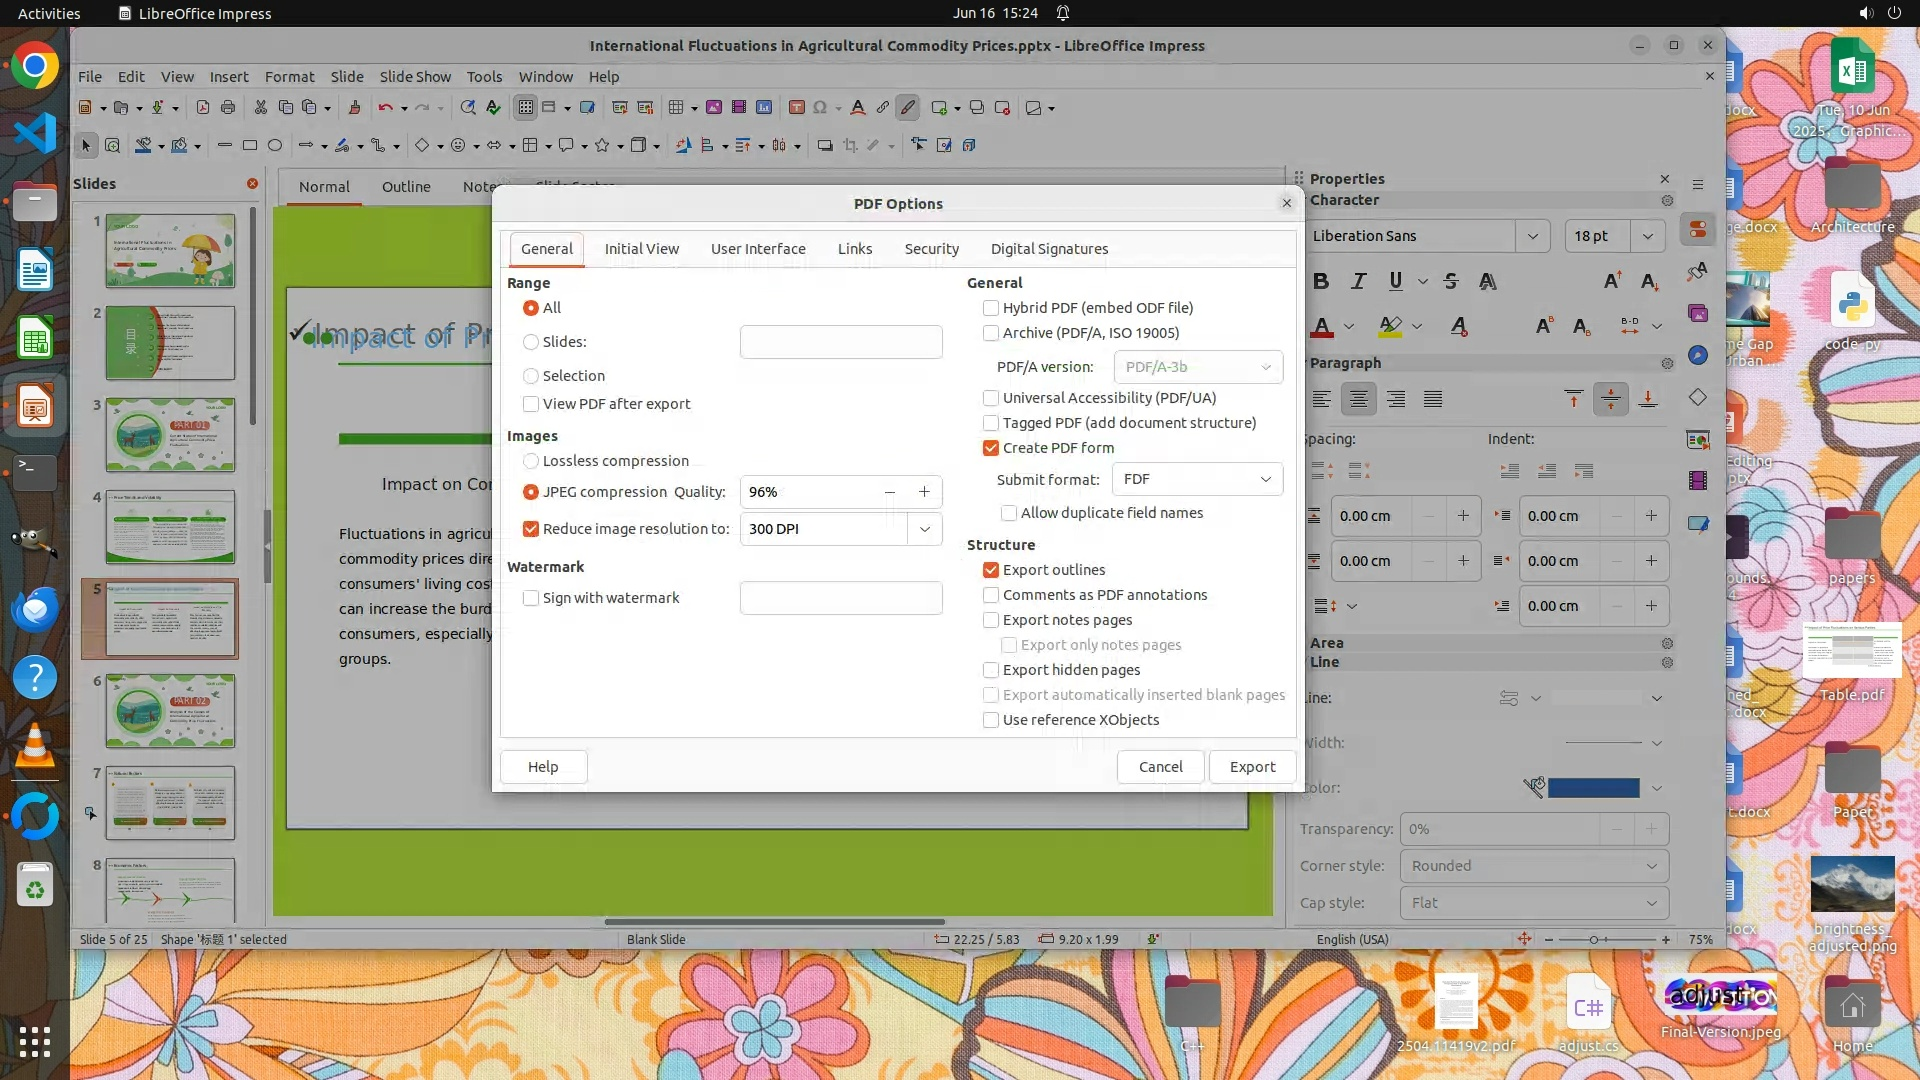Click the Export button
This screenshot has width=1920, height=1080.
click(1252, 767)
